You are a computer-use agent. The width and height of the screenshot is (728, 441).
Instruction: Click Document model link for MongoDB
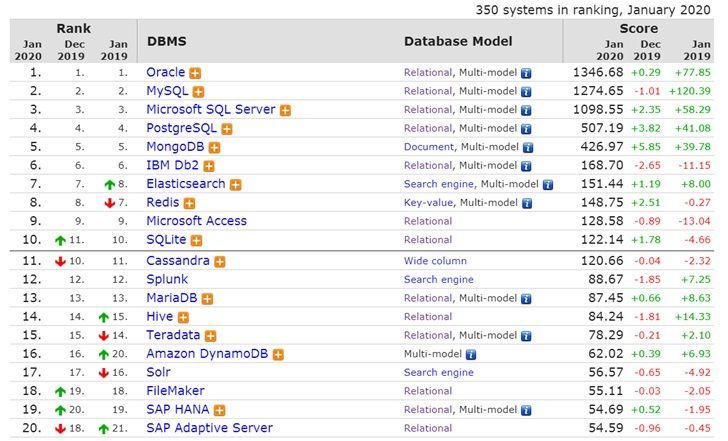429,147
